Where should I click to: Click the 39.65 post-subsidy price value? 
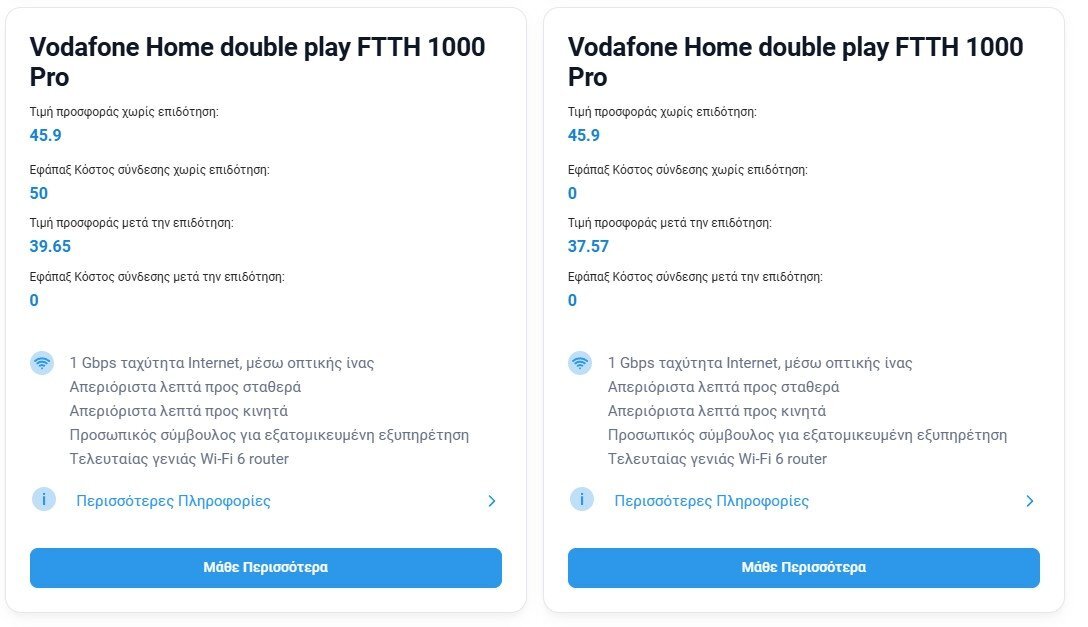pyautogui.click(x=50, y=246)
